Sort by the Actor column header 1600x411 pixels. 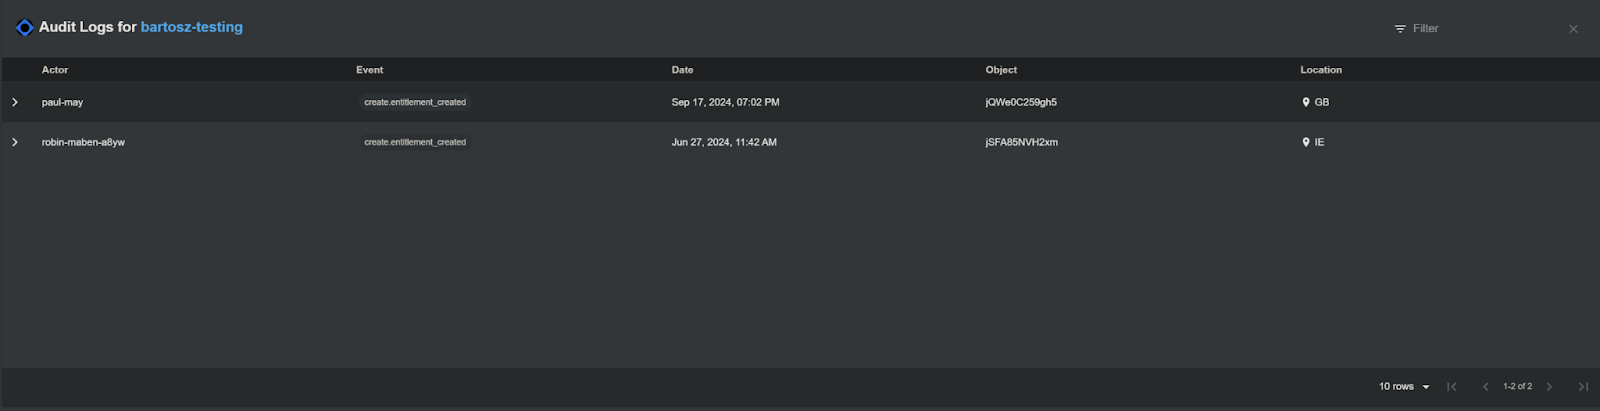(x=55, y=70)
